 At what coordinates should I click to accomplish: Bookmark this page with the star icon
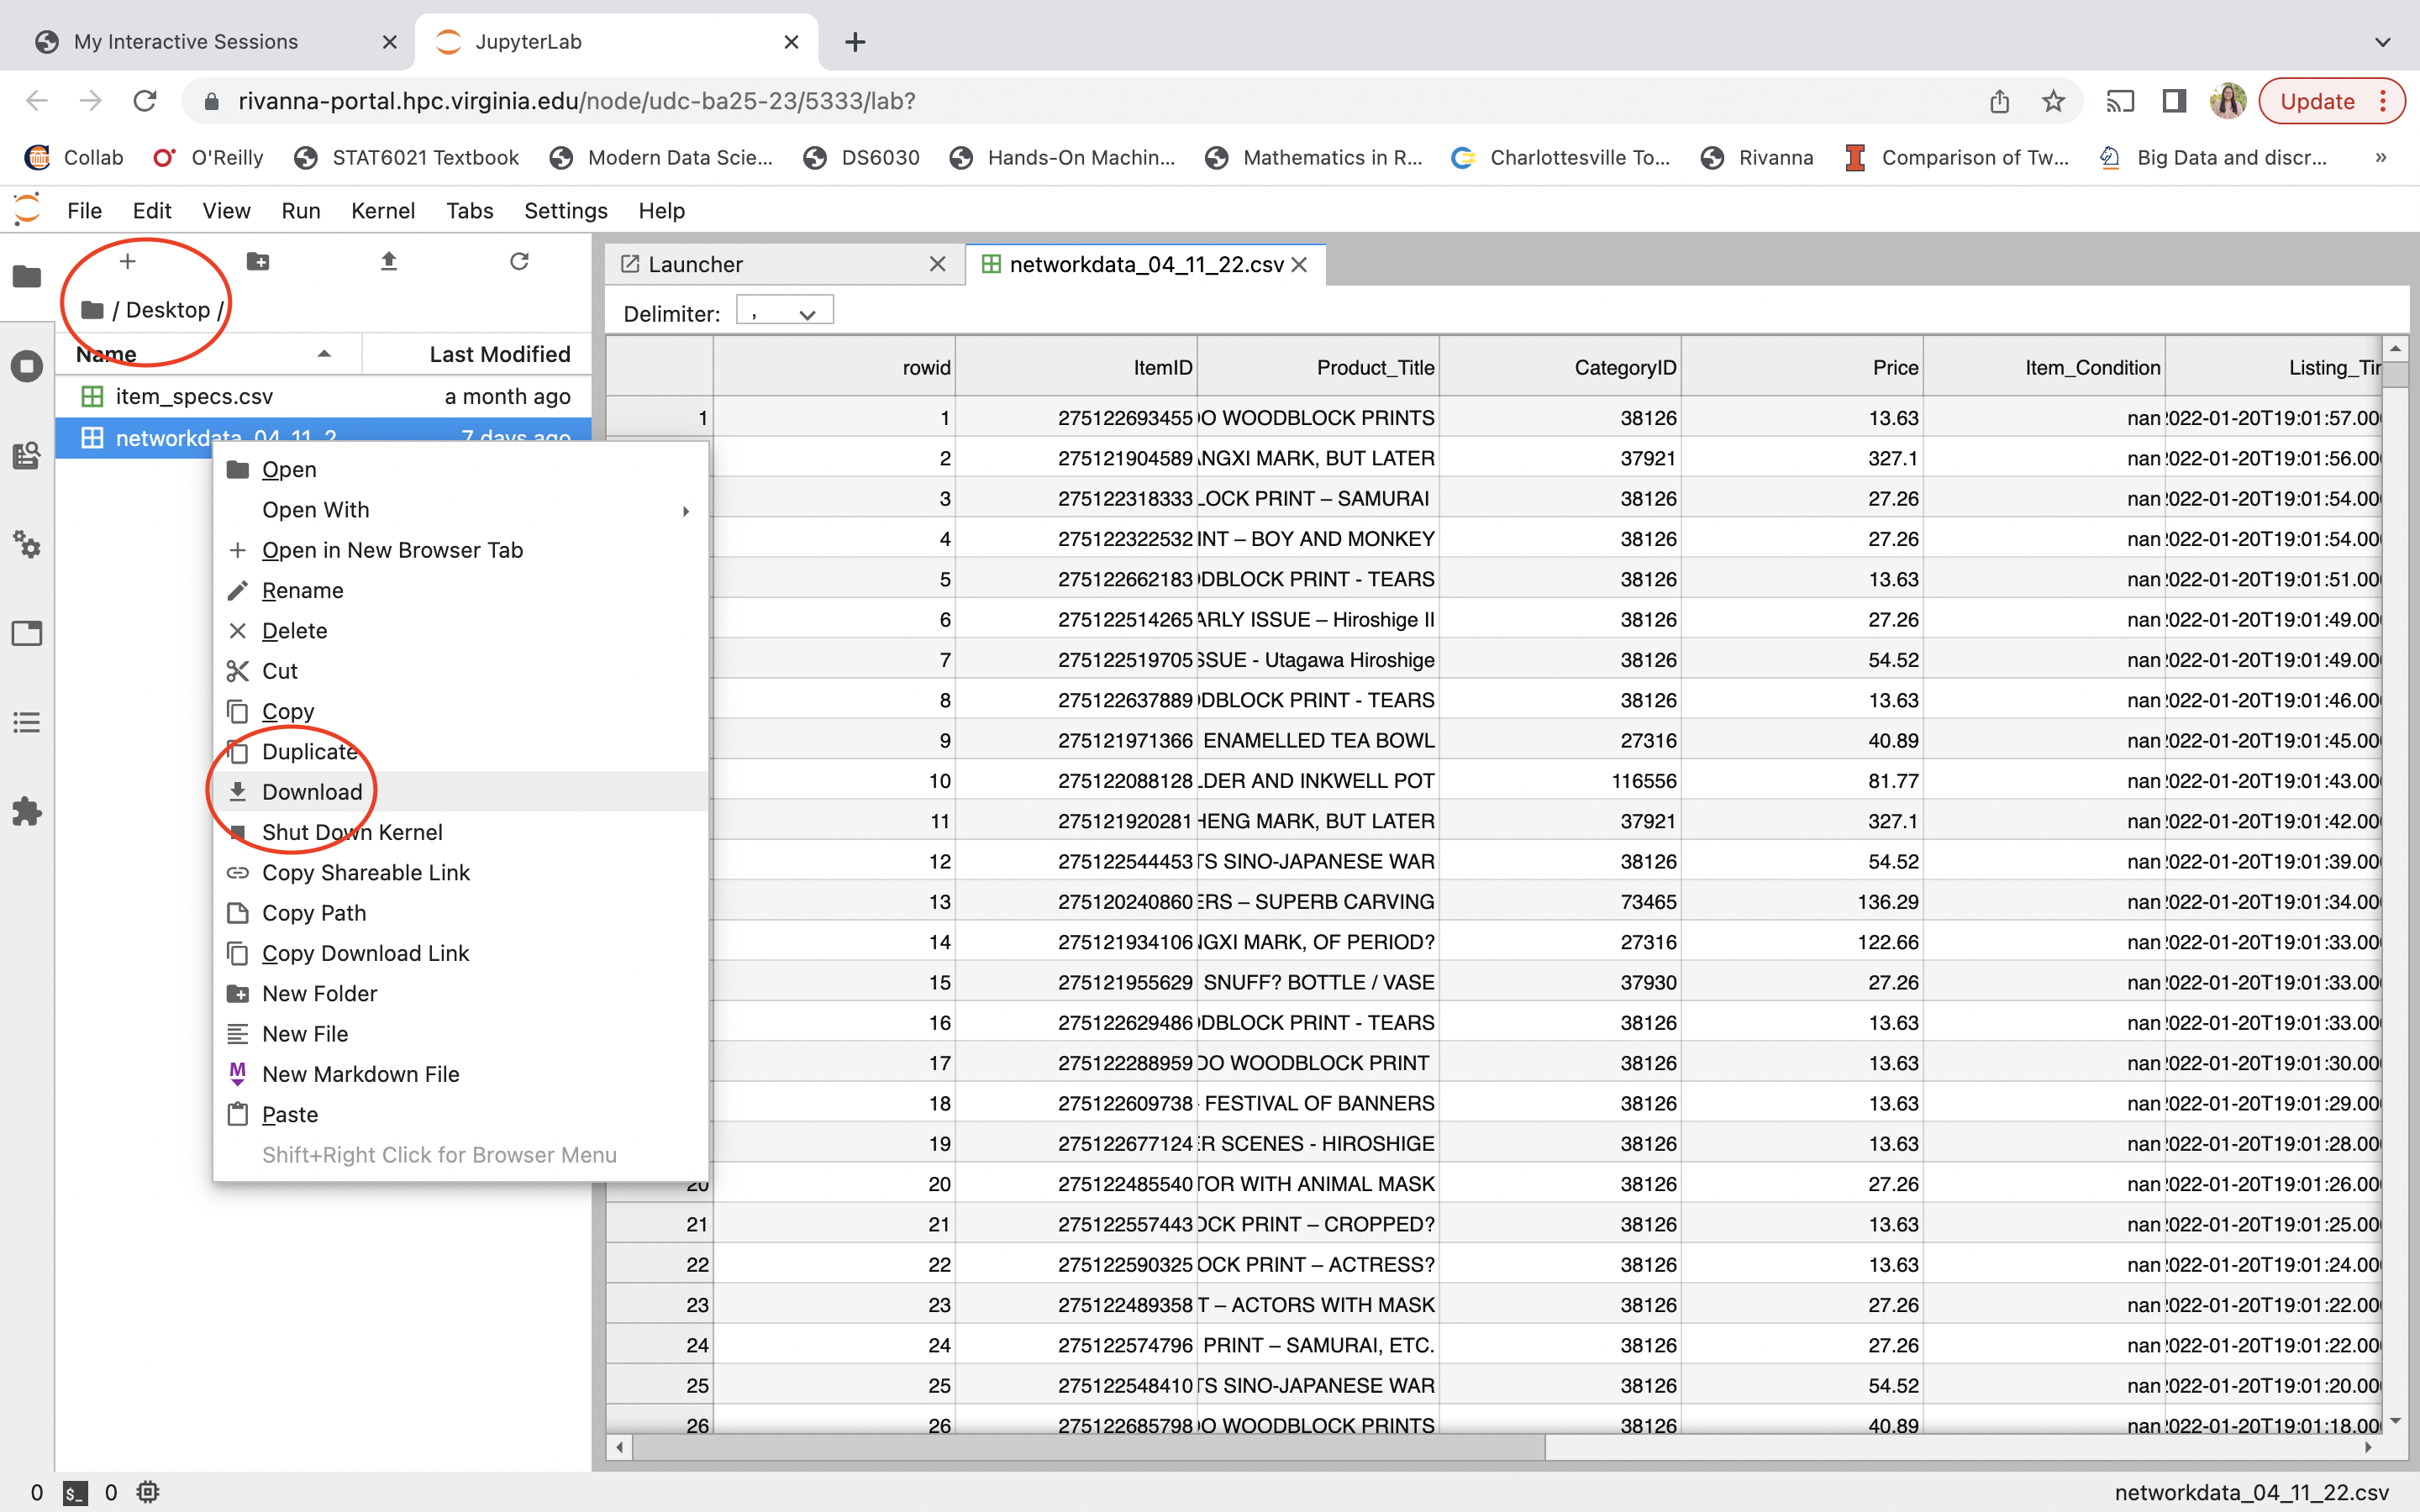tap(2053, 101)
